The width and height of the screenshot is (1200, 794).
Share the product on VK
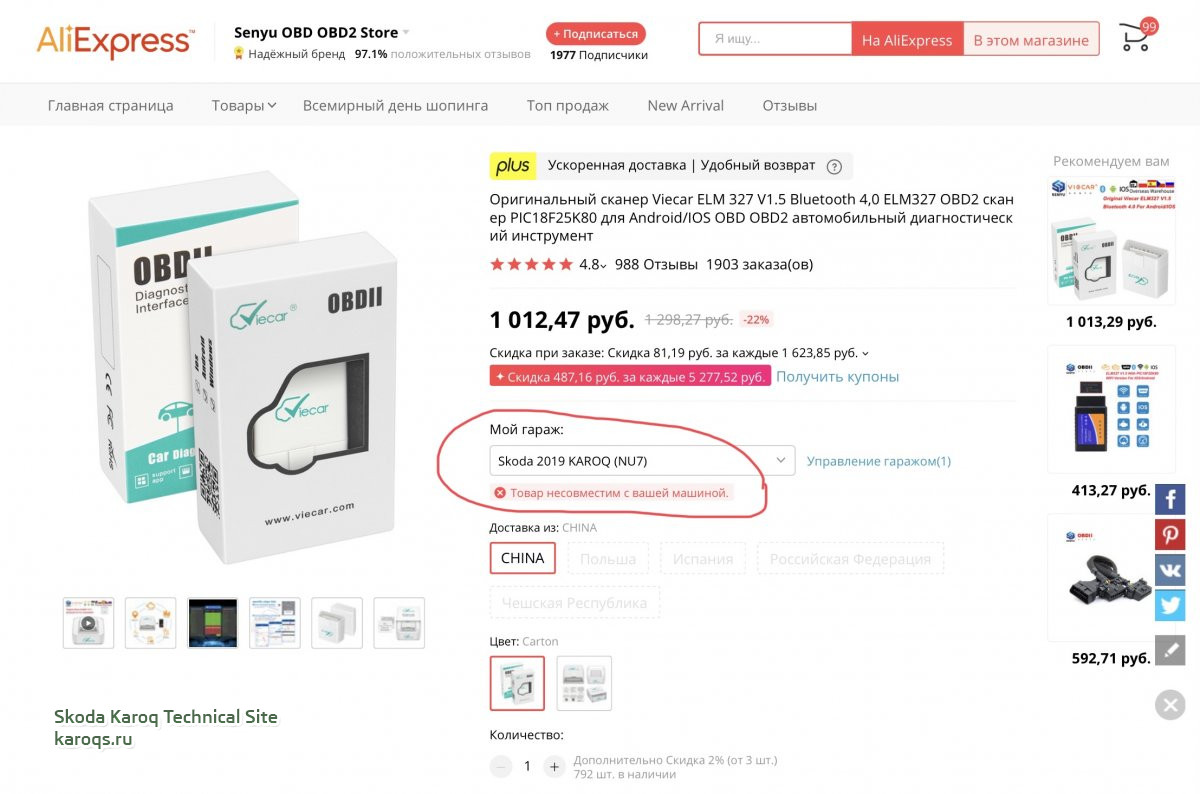(x=1170, y=570)
